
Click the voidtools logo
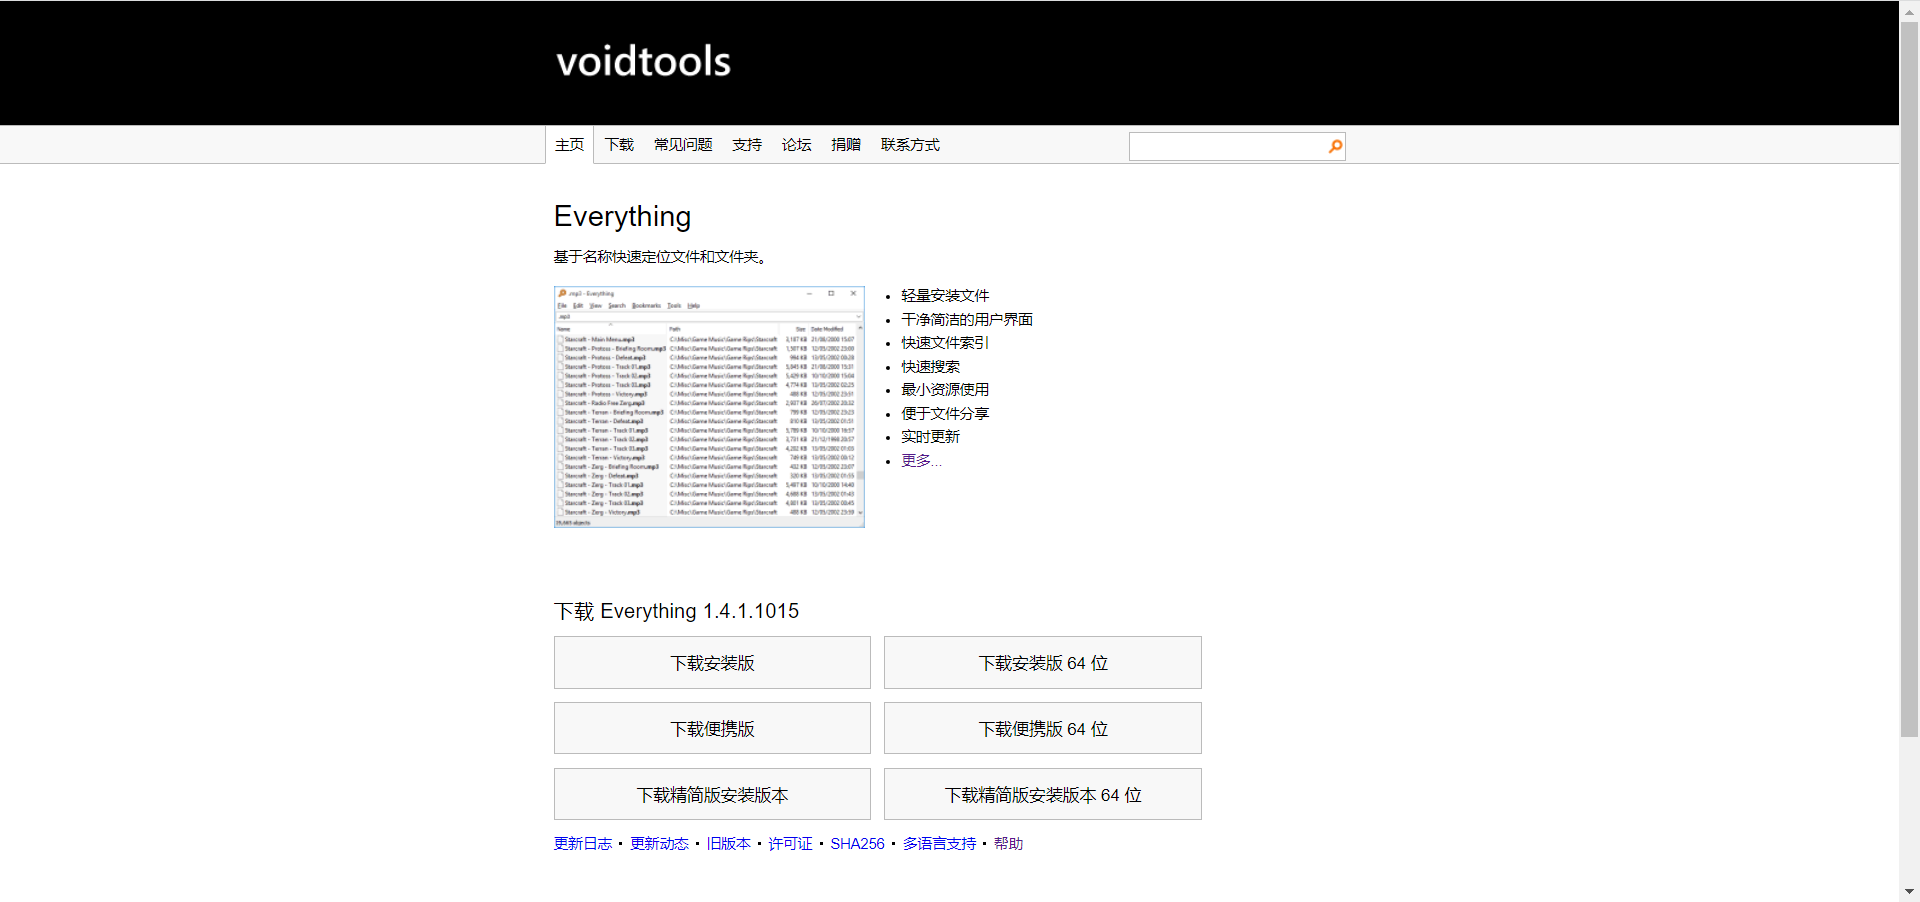click(643, 61)
